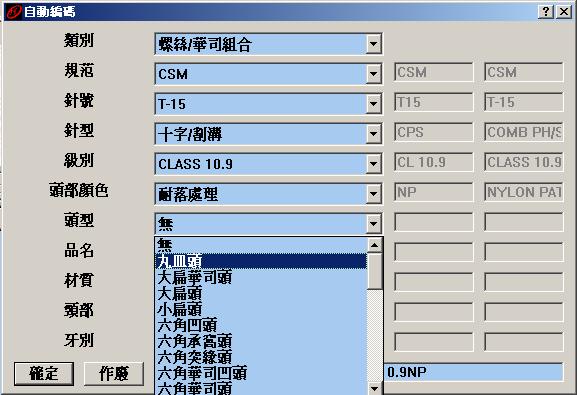Click the 材質 label

[79, 281]
